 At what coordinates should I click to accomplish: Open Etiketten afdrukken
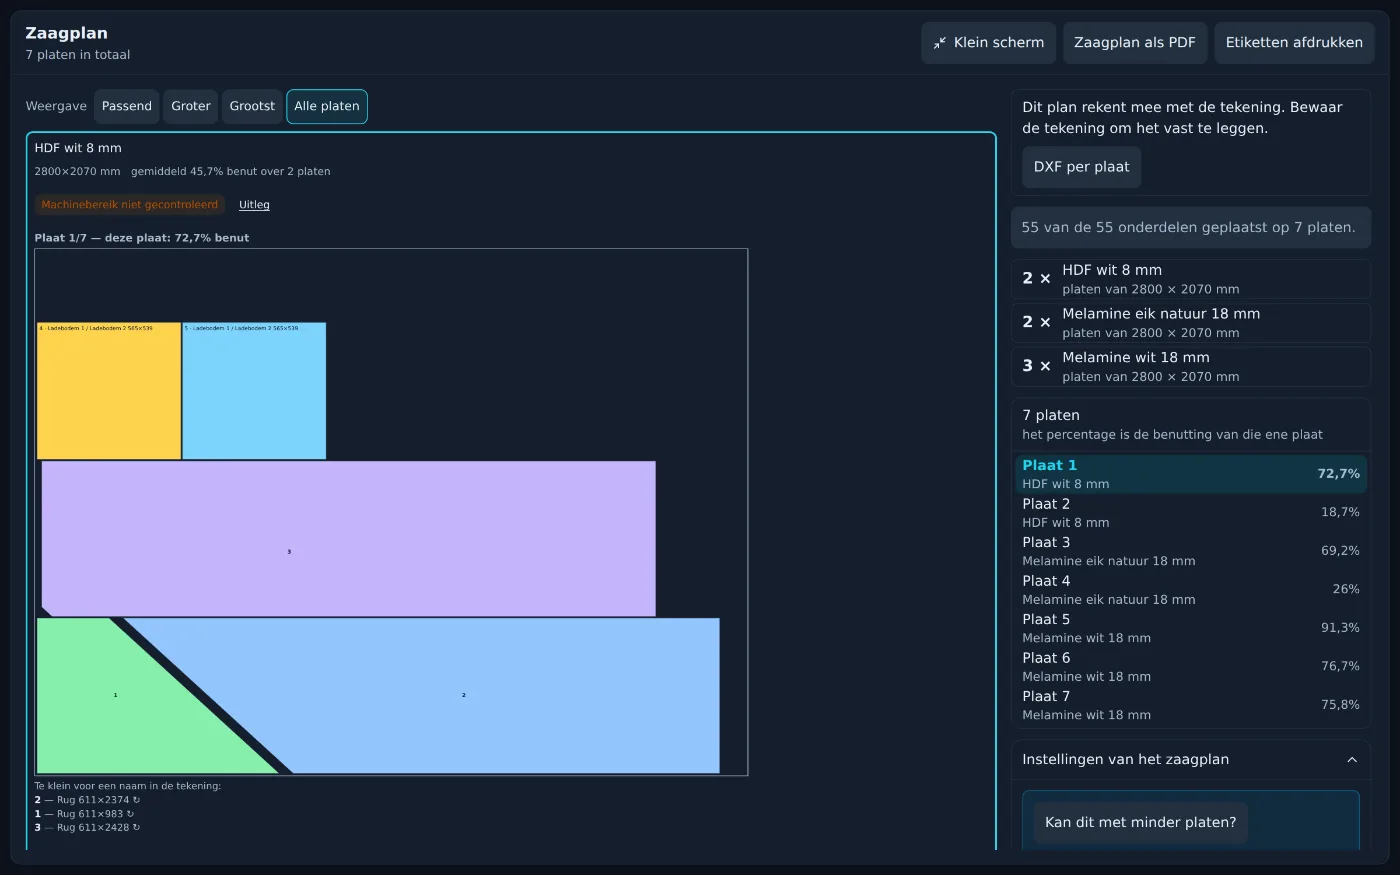click(1294, 43)
